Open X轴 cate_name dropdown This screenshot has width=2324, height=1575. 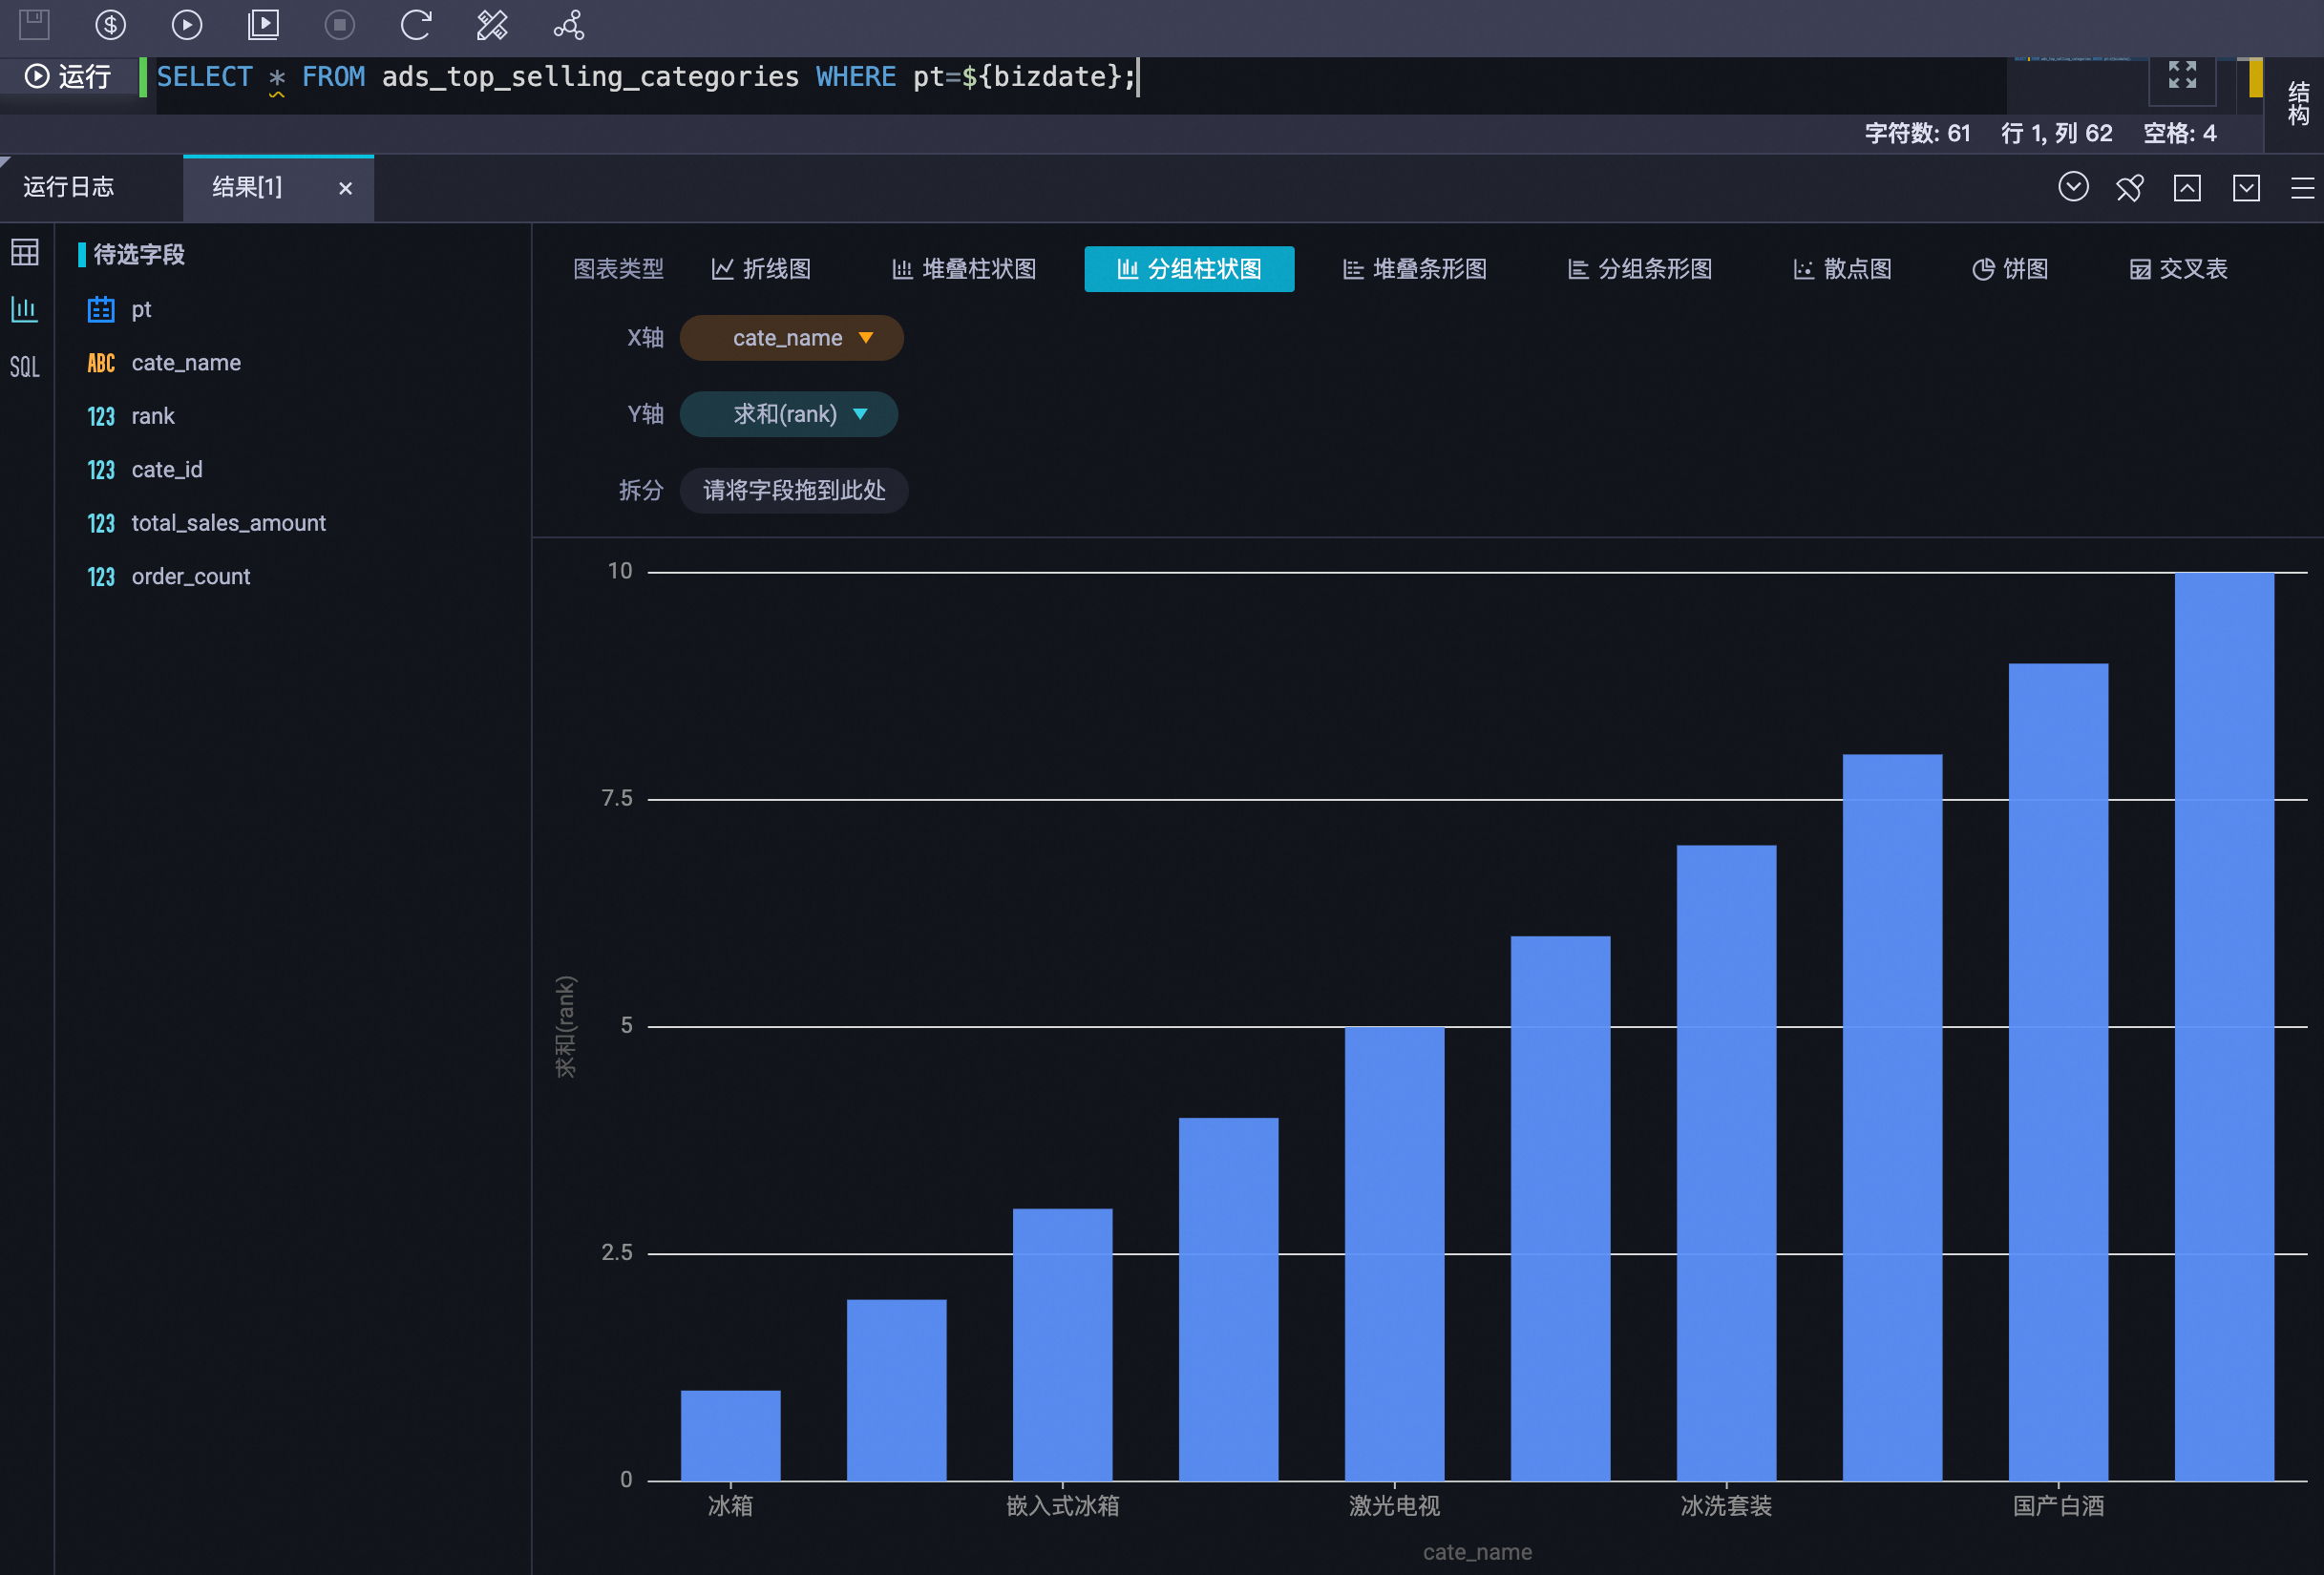point(791,338)
